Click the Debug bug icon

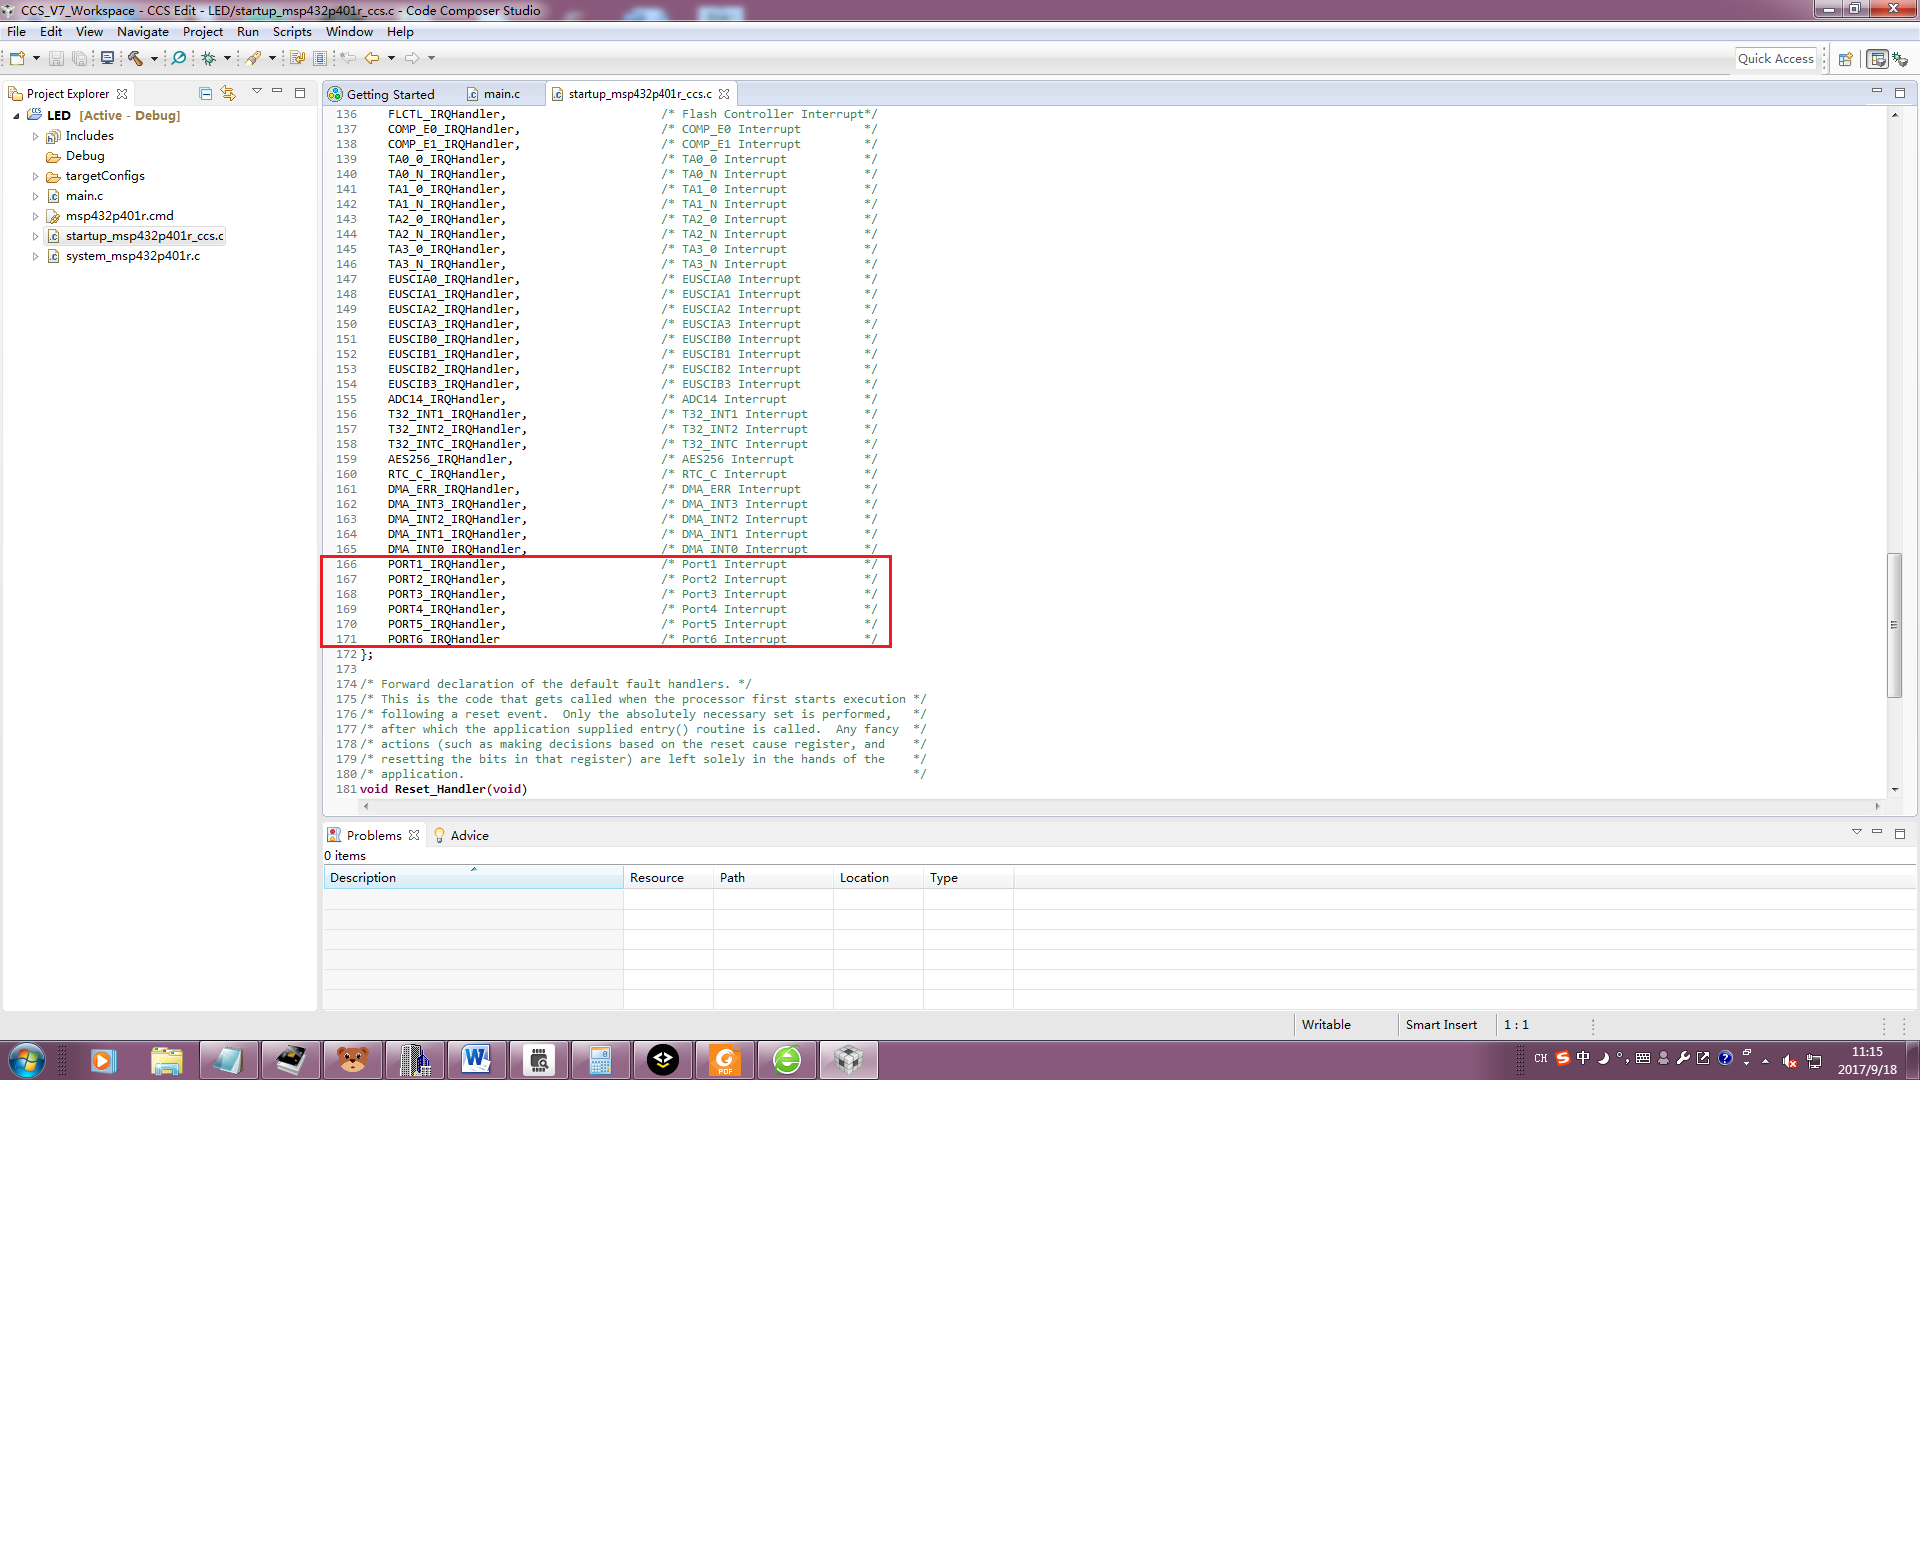tap(209, 58)
